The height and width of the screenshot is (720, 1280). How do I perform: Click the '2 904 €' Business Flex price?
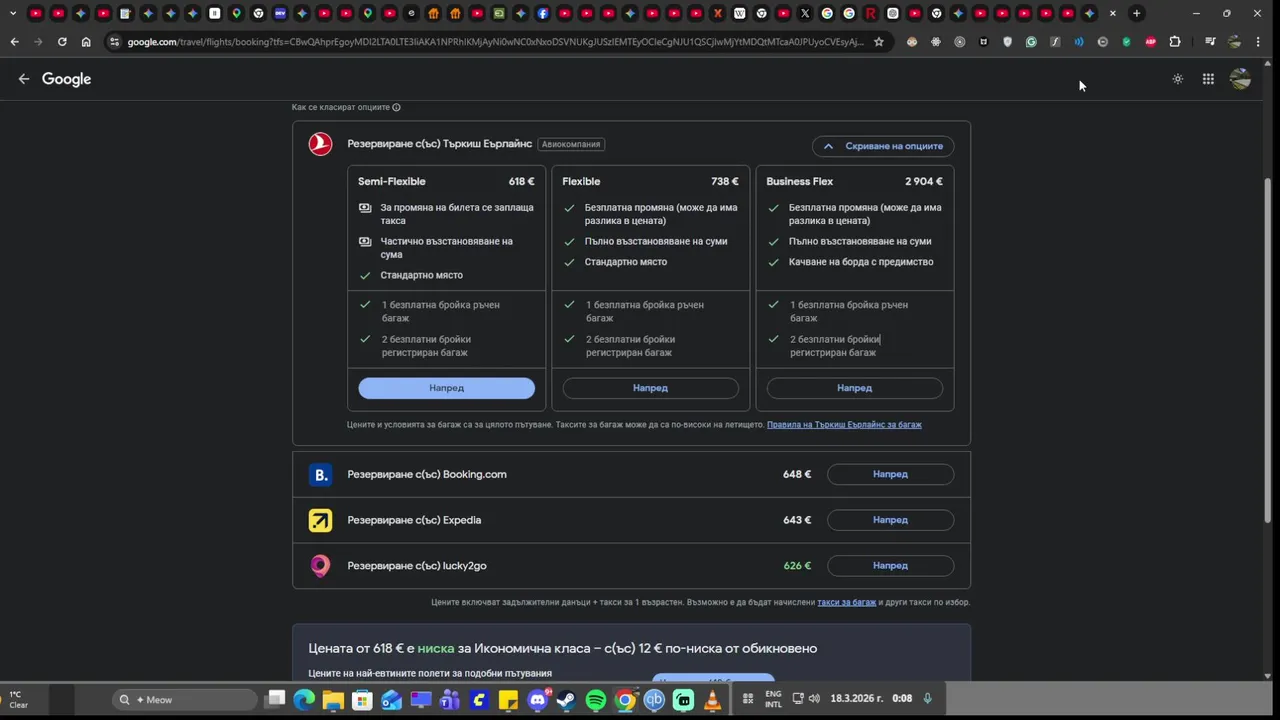tap(924, 182)
